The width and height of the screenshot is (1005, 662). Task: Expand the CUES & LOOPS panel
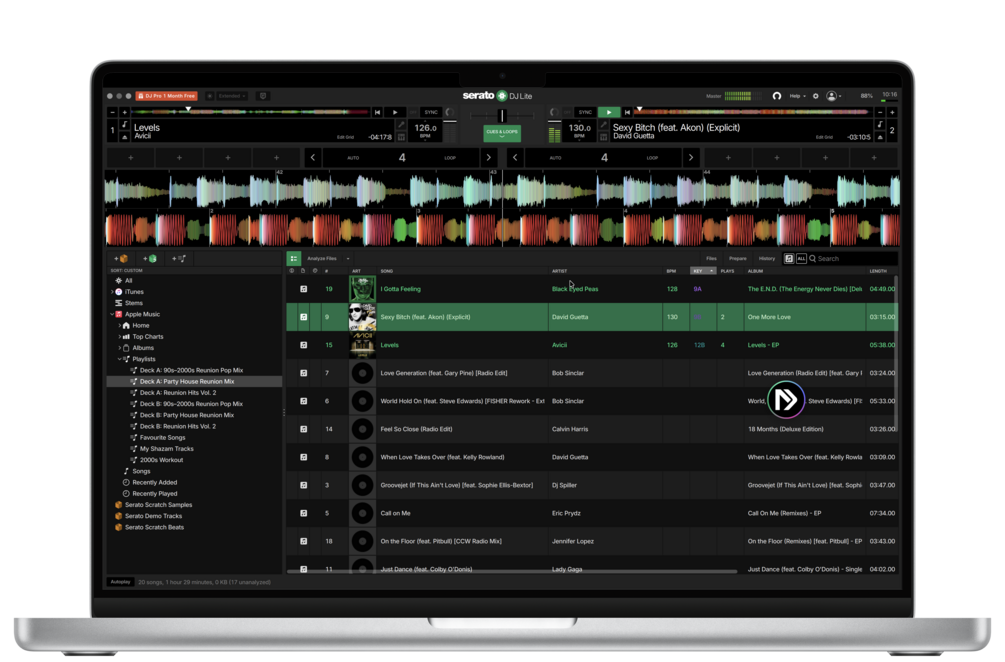tap(502, 133)
